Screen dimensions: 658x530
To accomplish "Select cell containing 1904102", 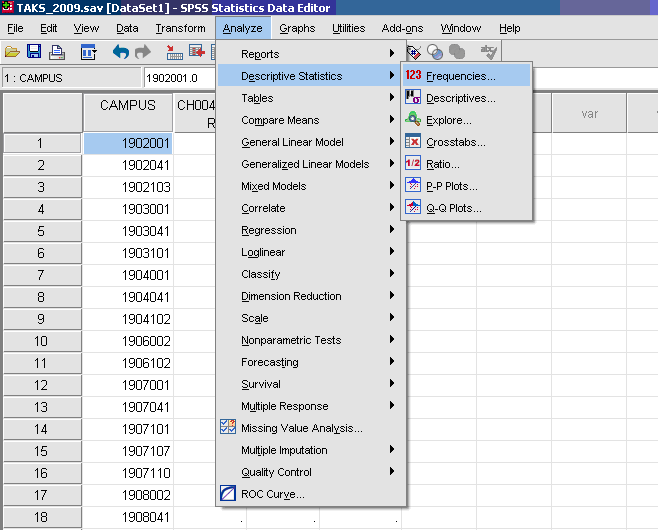I will (x=128, y=319).
